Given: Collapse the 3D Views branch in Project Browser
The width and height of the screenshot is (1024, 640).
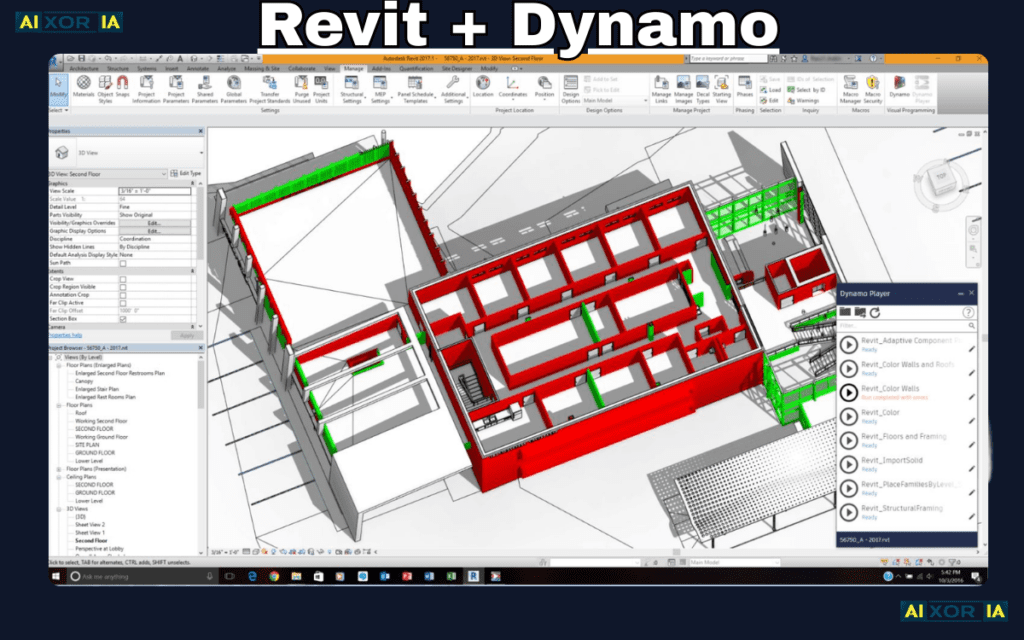Looking at the screenshot, I should tap(57, 509).
